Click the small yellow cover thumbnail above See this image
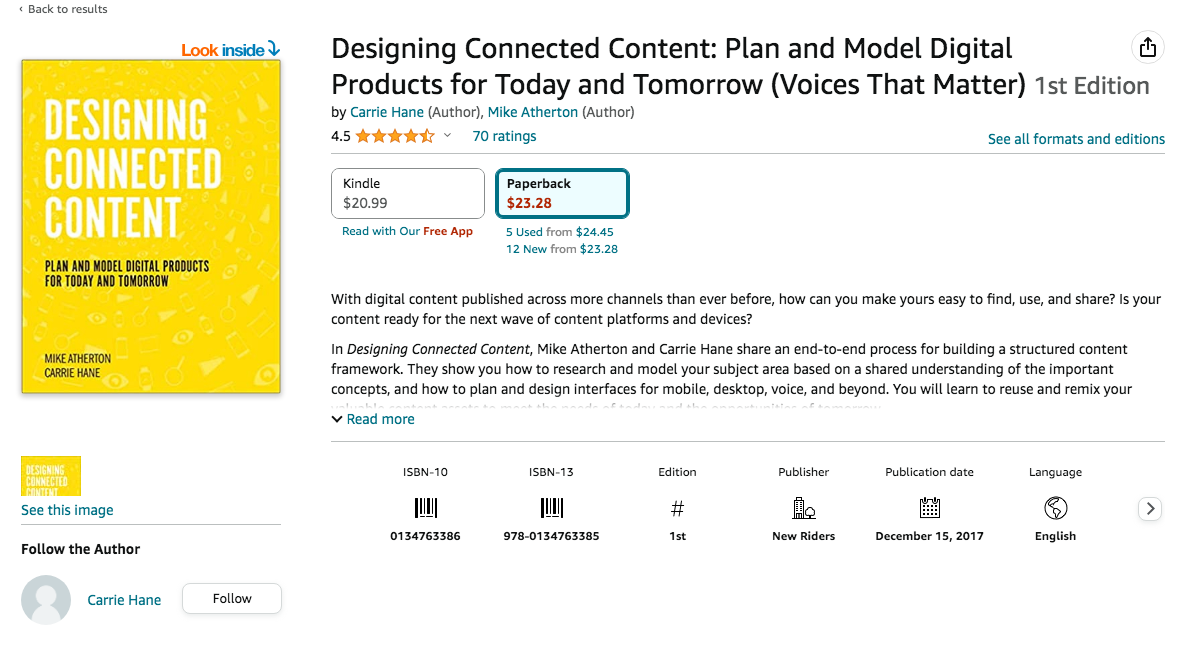 tap(51, 476)
